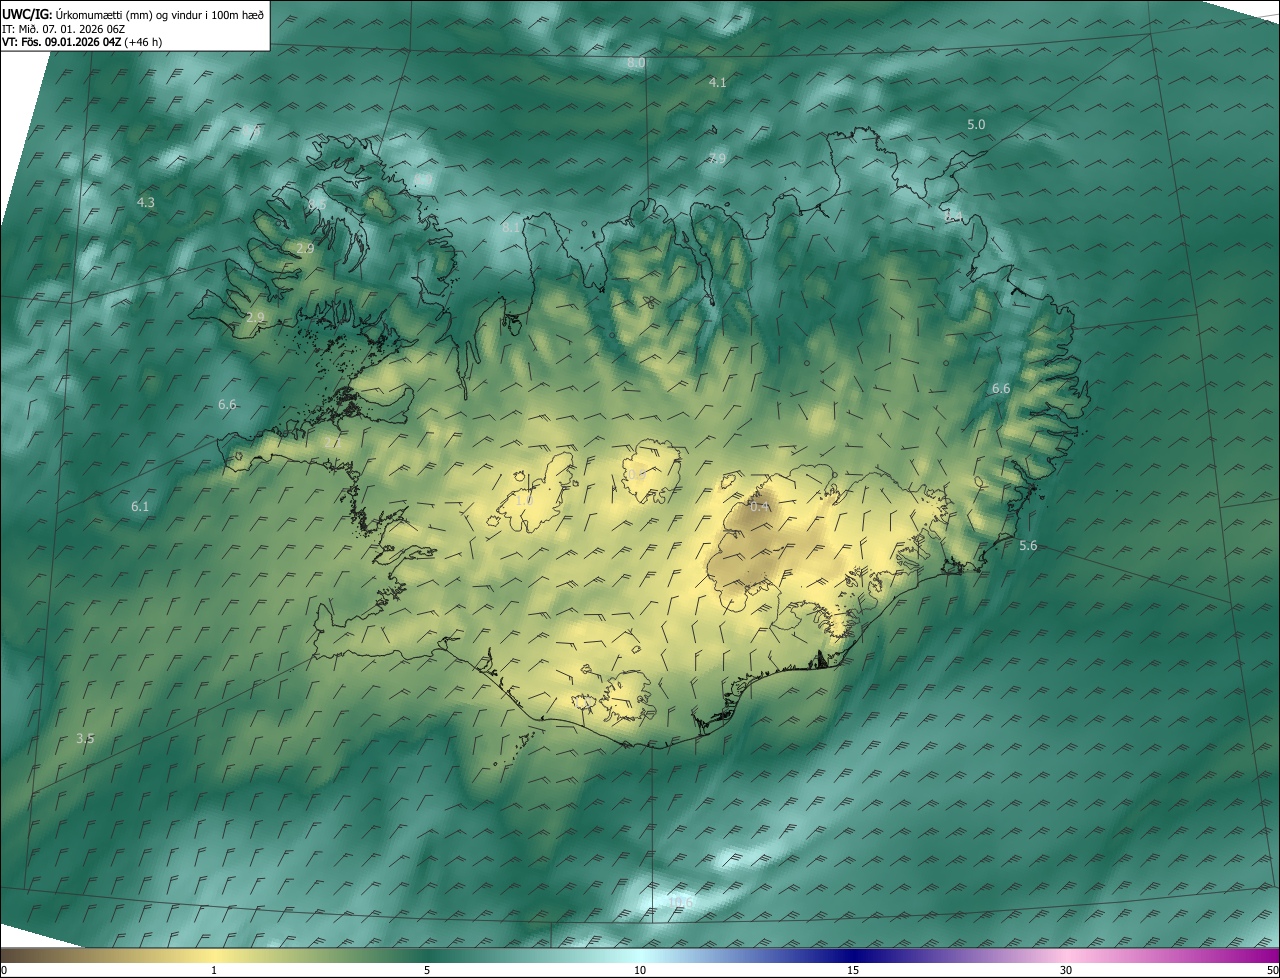The image size is (1280, 978).
Task: Select the "50" tick at the scale end
Action: (x=1272, y=971)
